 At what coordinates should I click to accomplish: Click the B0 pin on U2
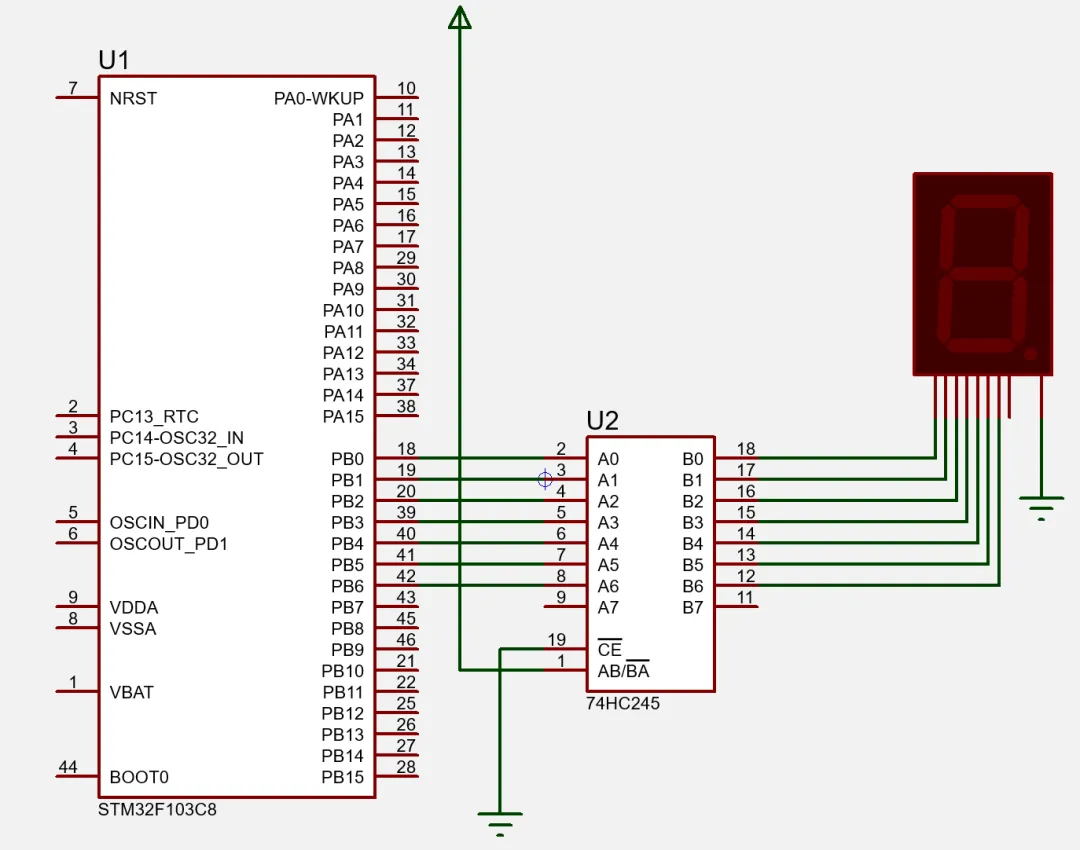[x=693, y=459]
